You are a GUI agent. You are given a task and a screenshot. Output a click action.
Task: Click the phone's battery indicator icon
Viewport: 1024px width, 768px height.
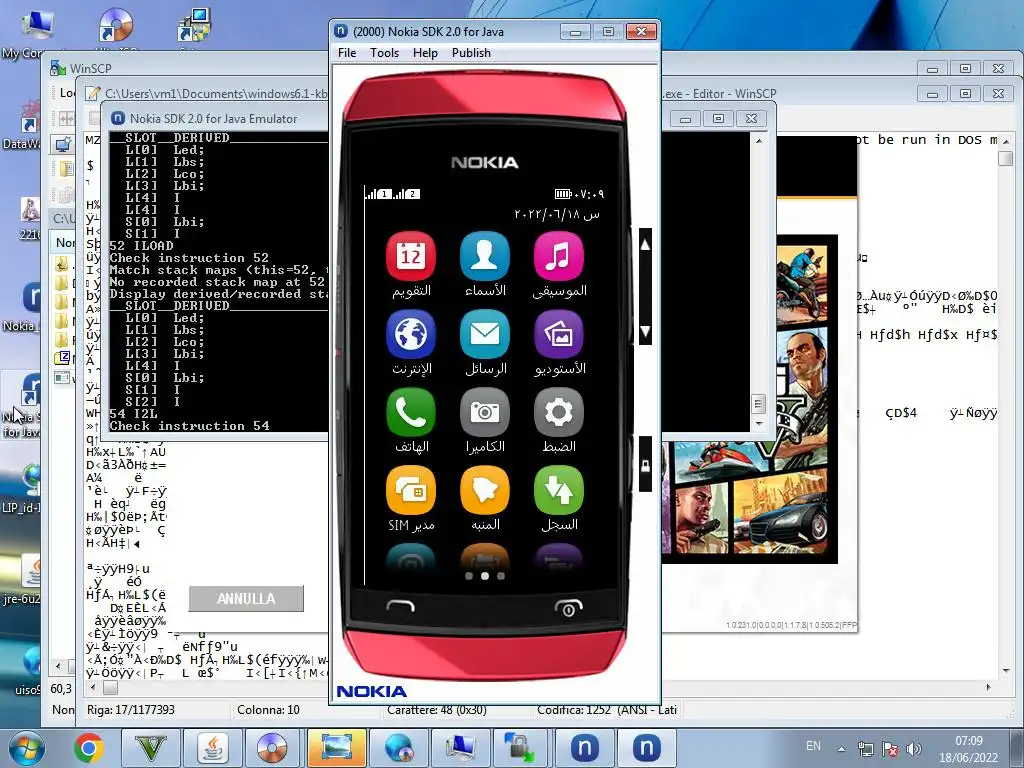tap(562, 194)
